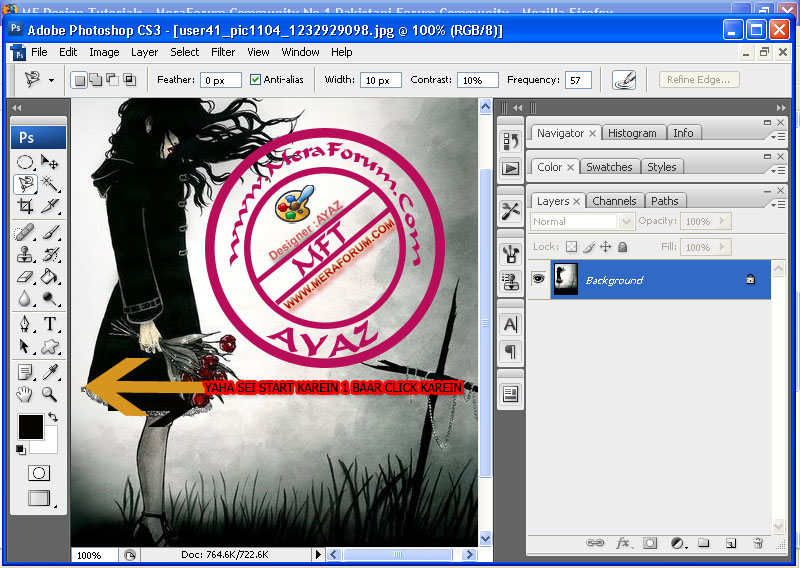Open the Image menu
The width and height of the screenshot is (800, 568).
104,52
